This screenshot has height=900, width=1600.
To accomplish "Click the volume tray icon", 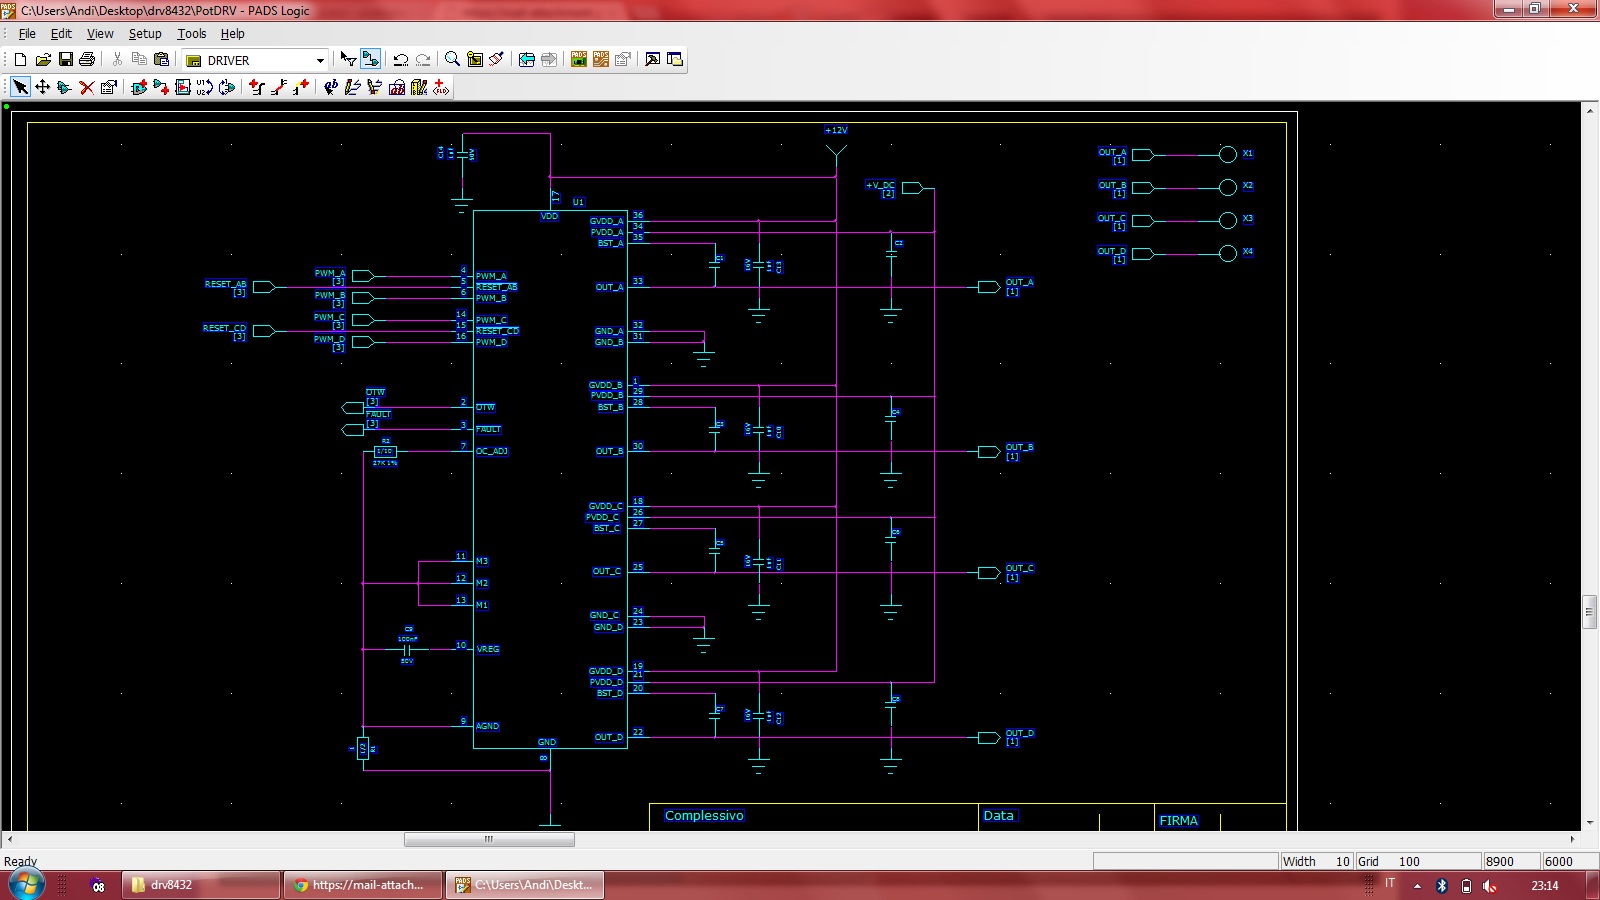I will pyautogui.click(x=1490, y=886).
